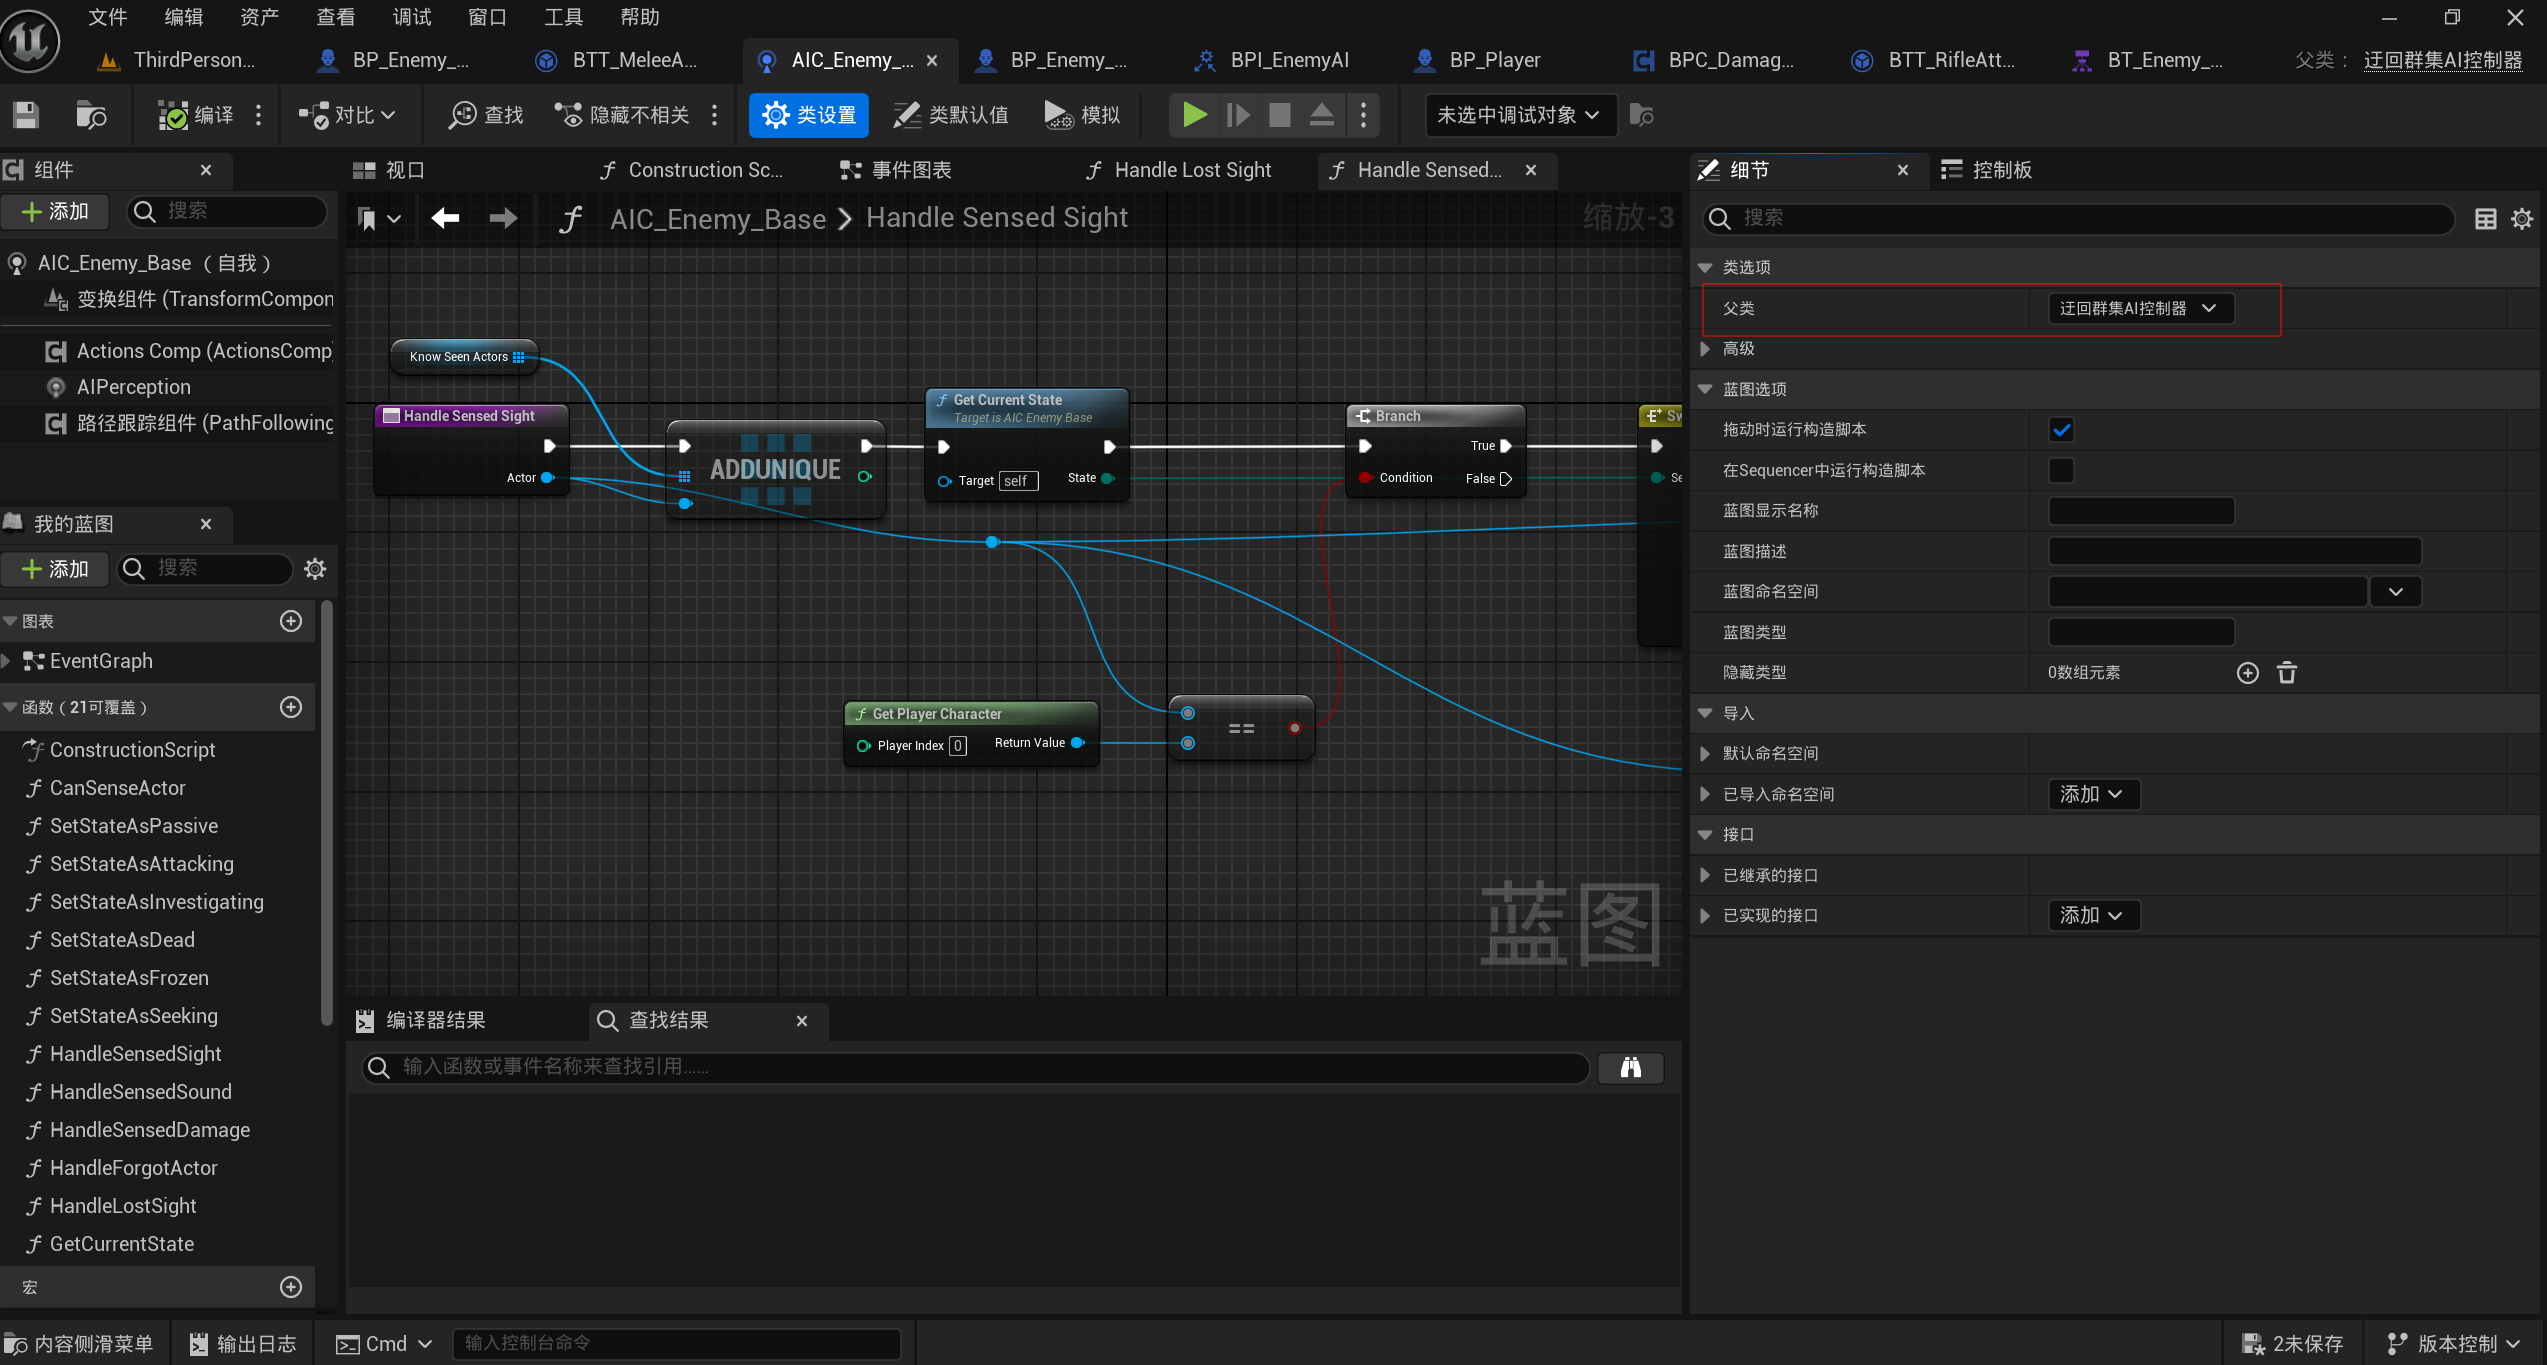Toggle Player Index pin on Get Player Character

864,746
